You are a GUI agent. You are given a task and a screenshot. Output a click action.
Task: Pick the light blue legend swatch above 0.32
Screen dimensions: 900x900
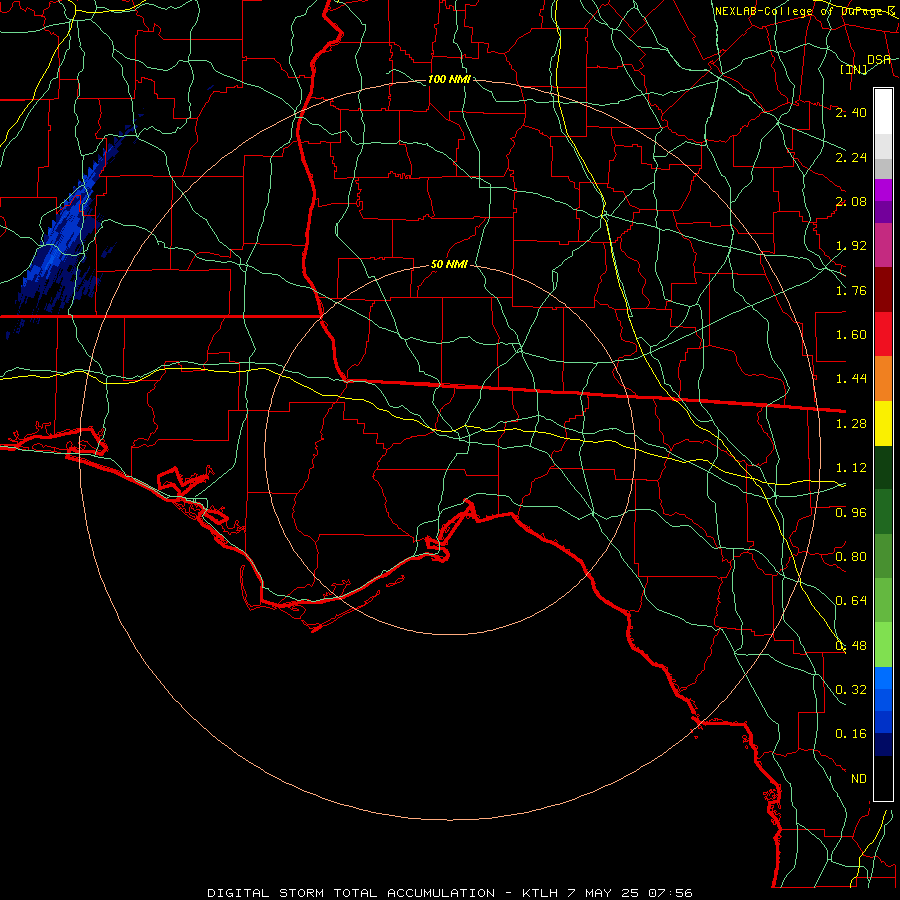point(883,678)
